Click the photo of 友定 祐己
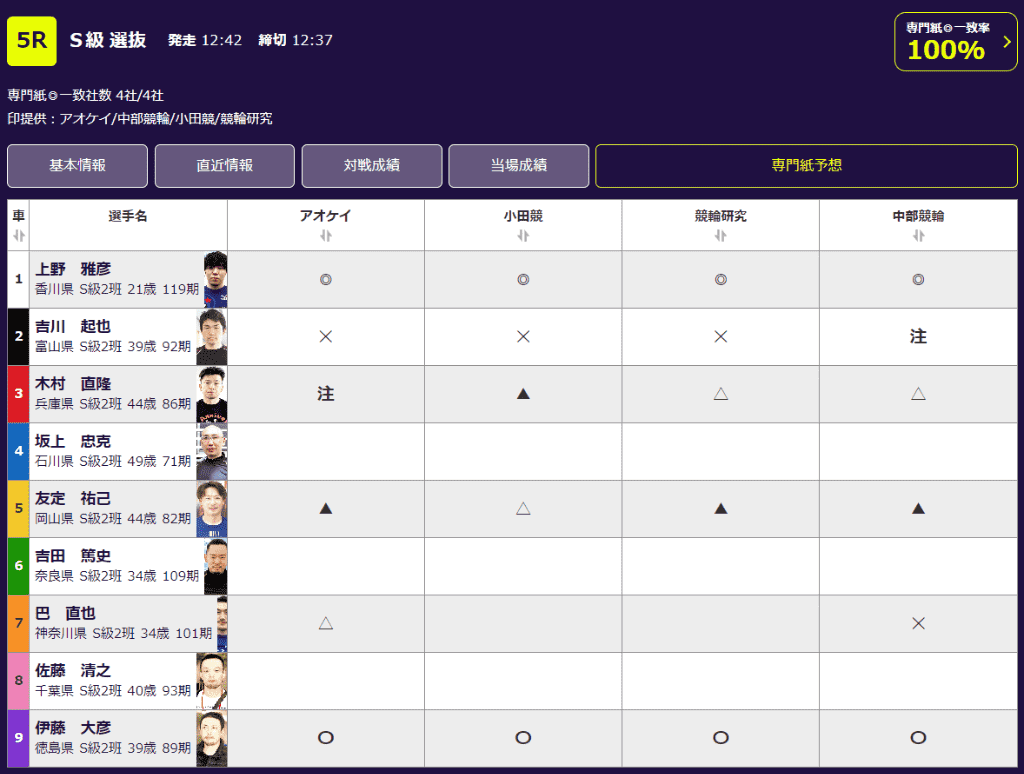Viewport: 1024px width, 774px height. pyautogui.click(x=212, y=509)
